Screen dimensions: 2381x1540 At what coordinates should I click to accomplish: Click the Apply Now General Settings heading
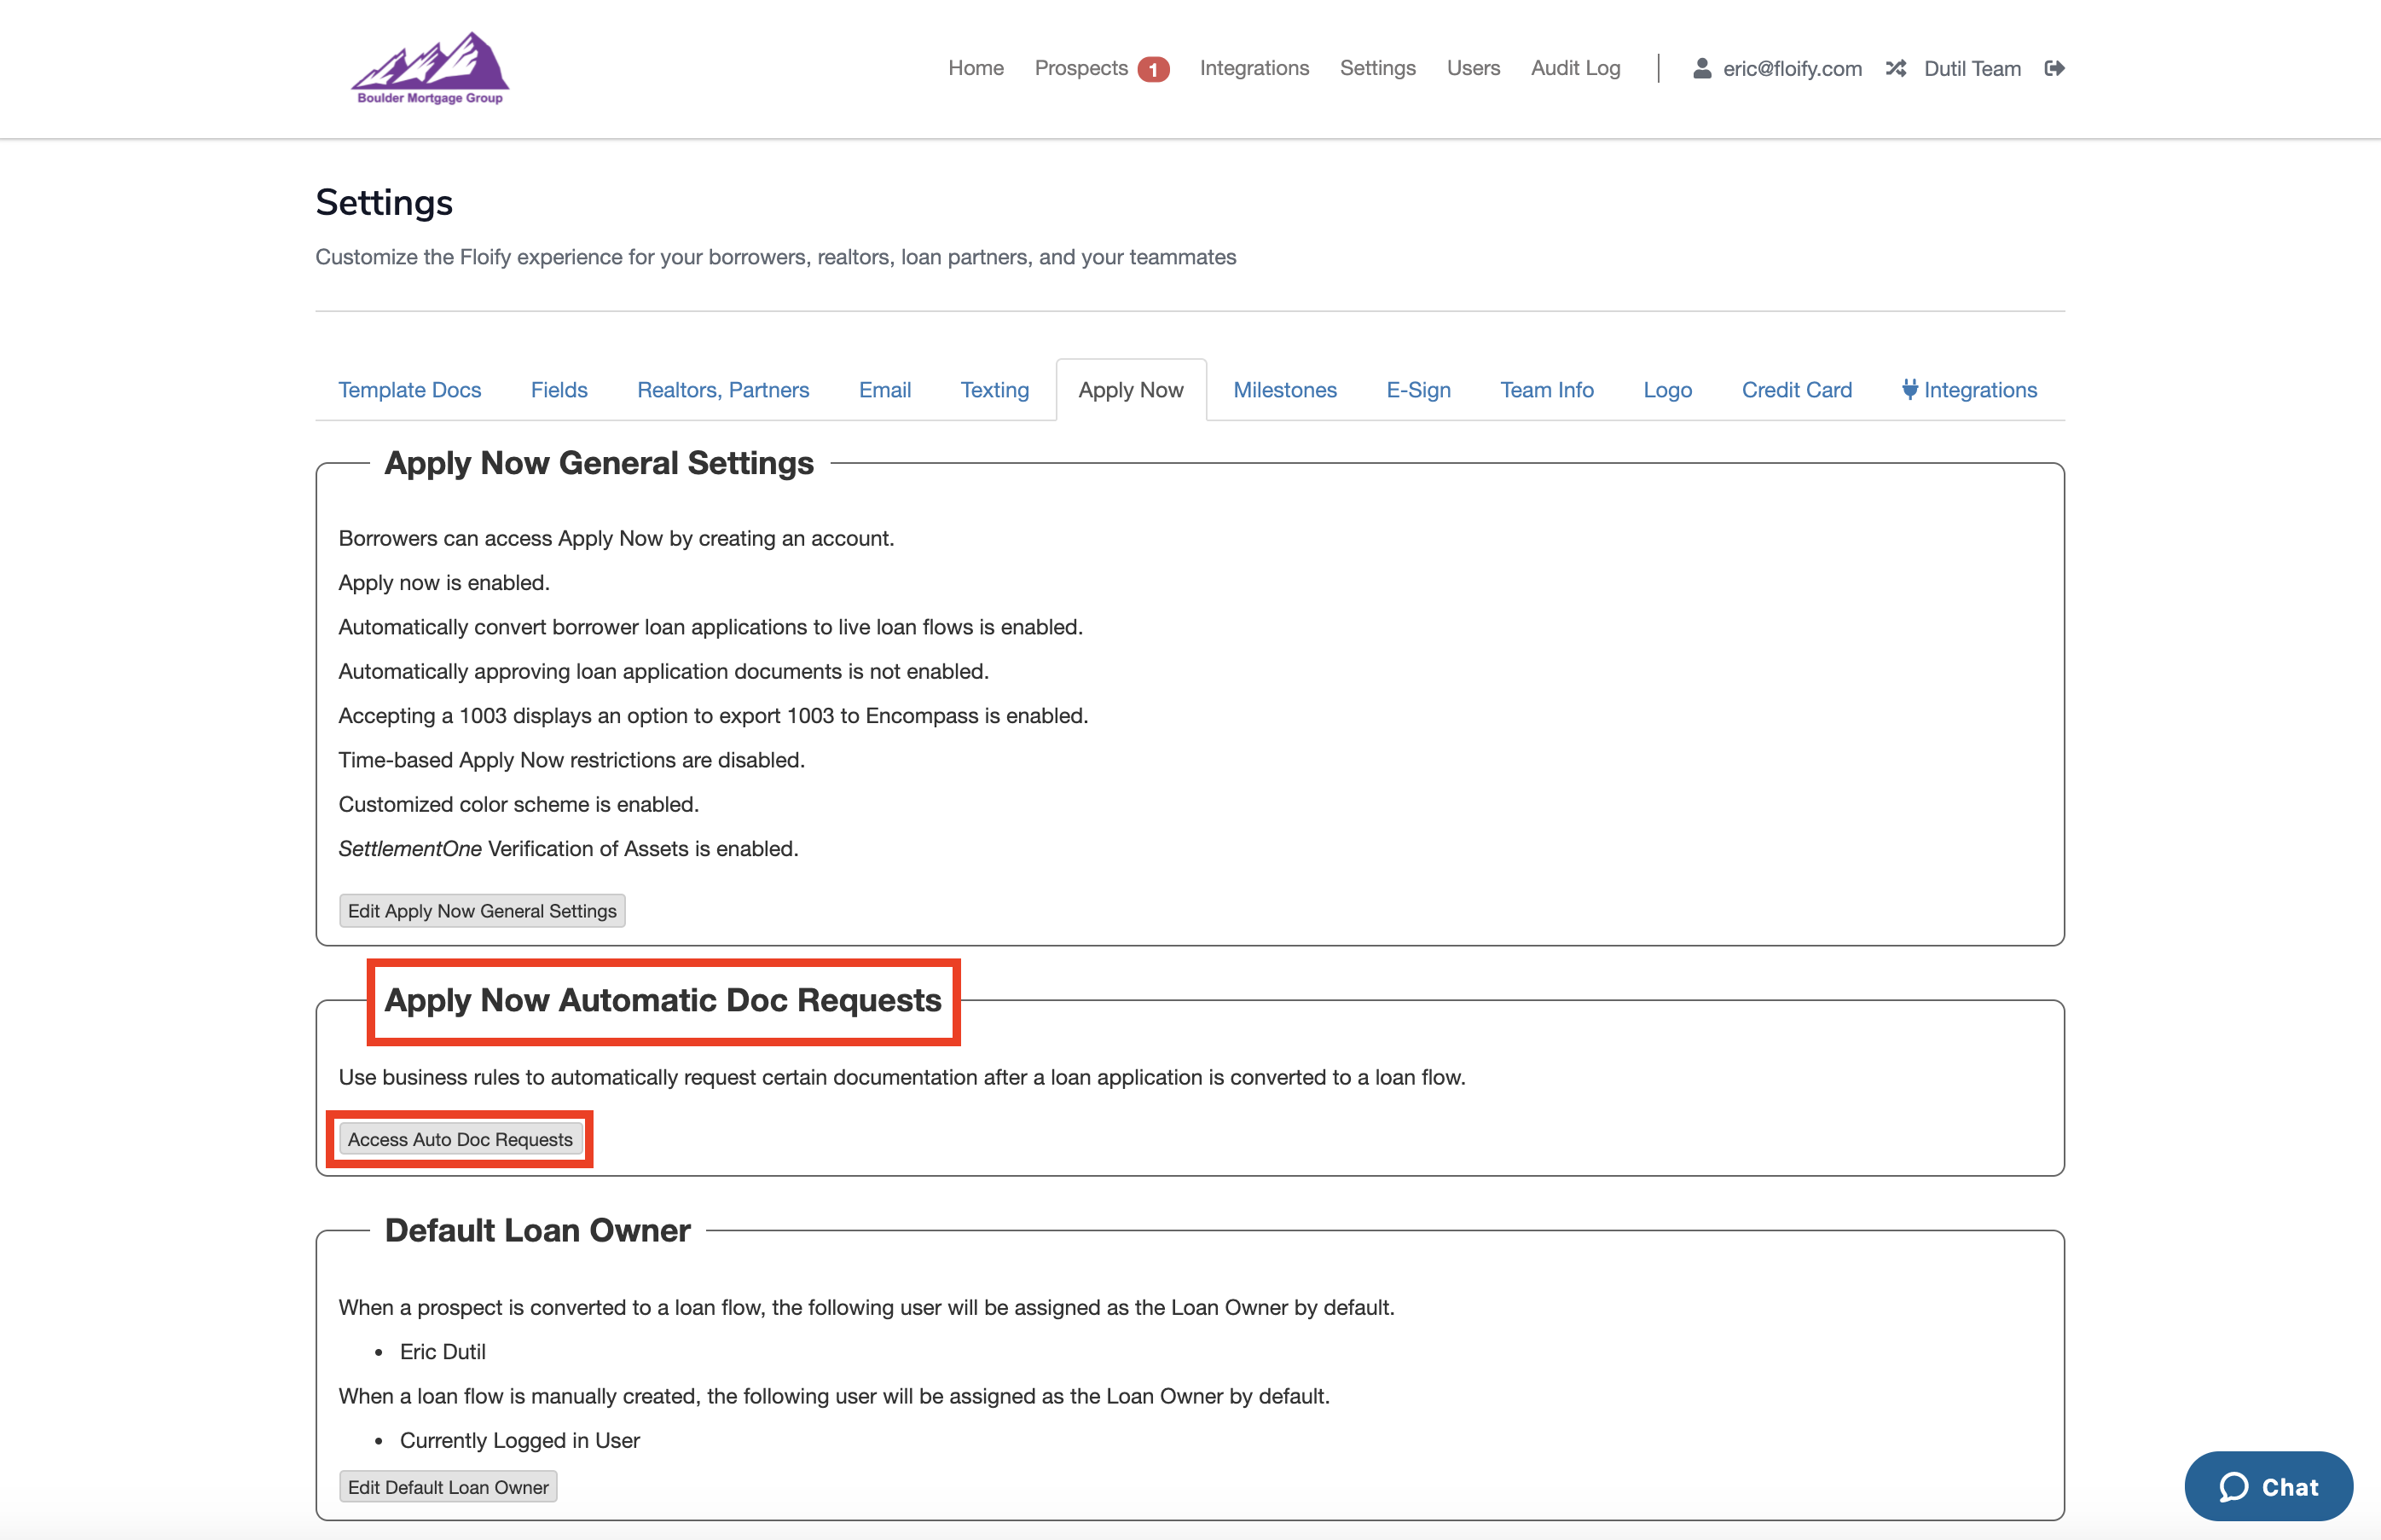tap(599, 463)
